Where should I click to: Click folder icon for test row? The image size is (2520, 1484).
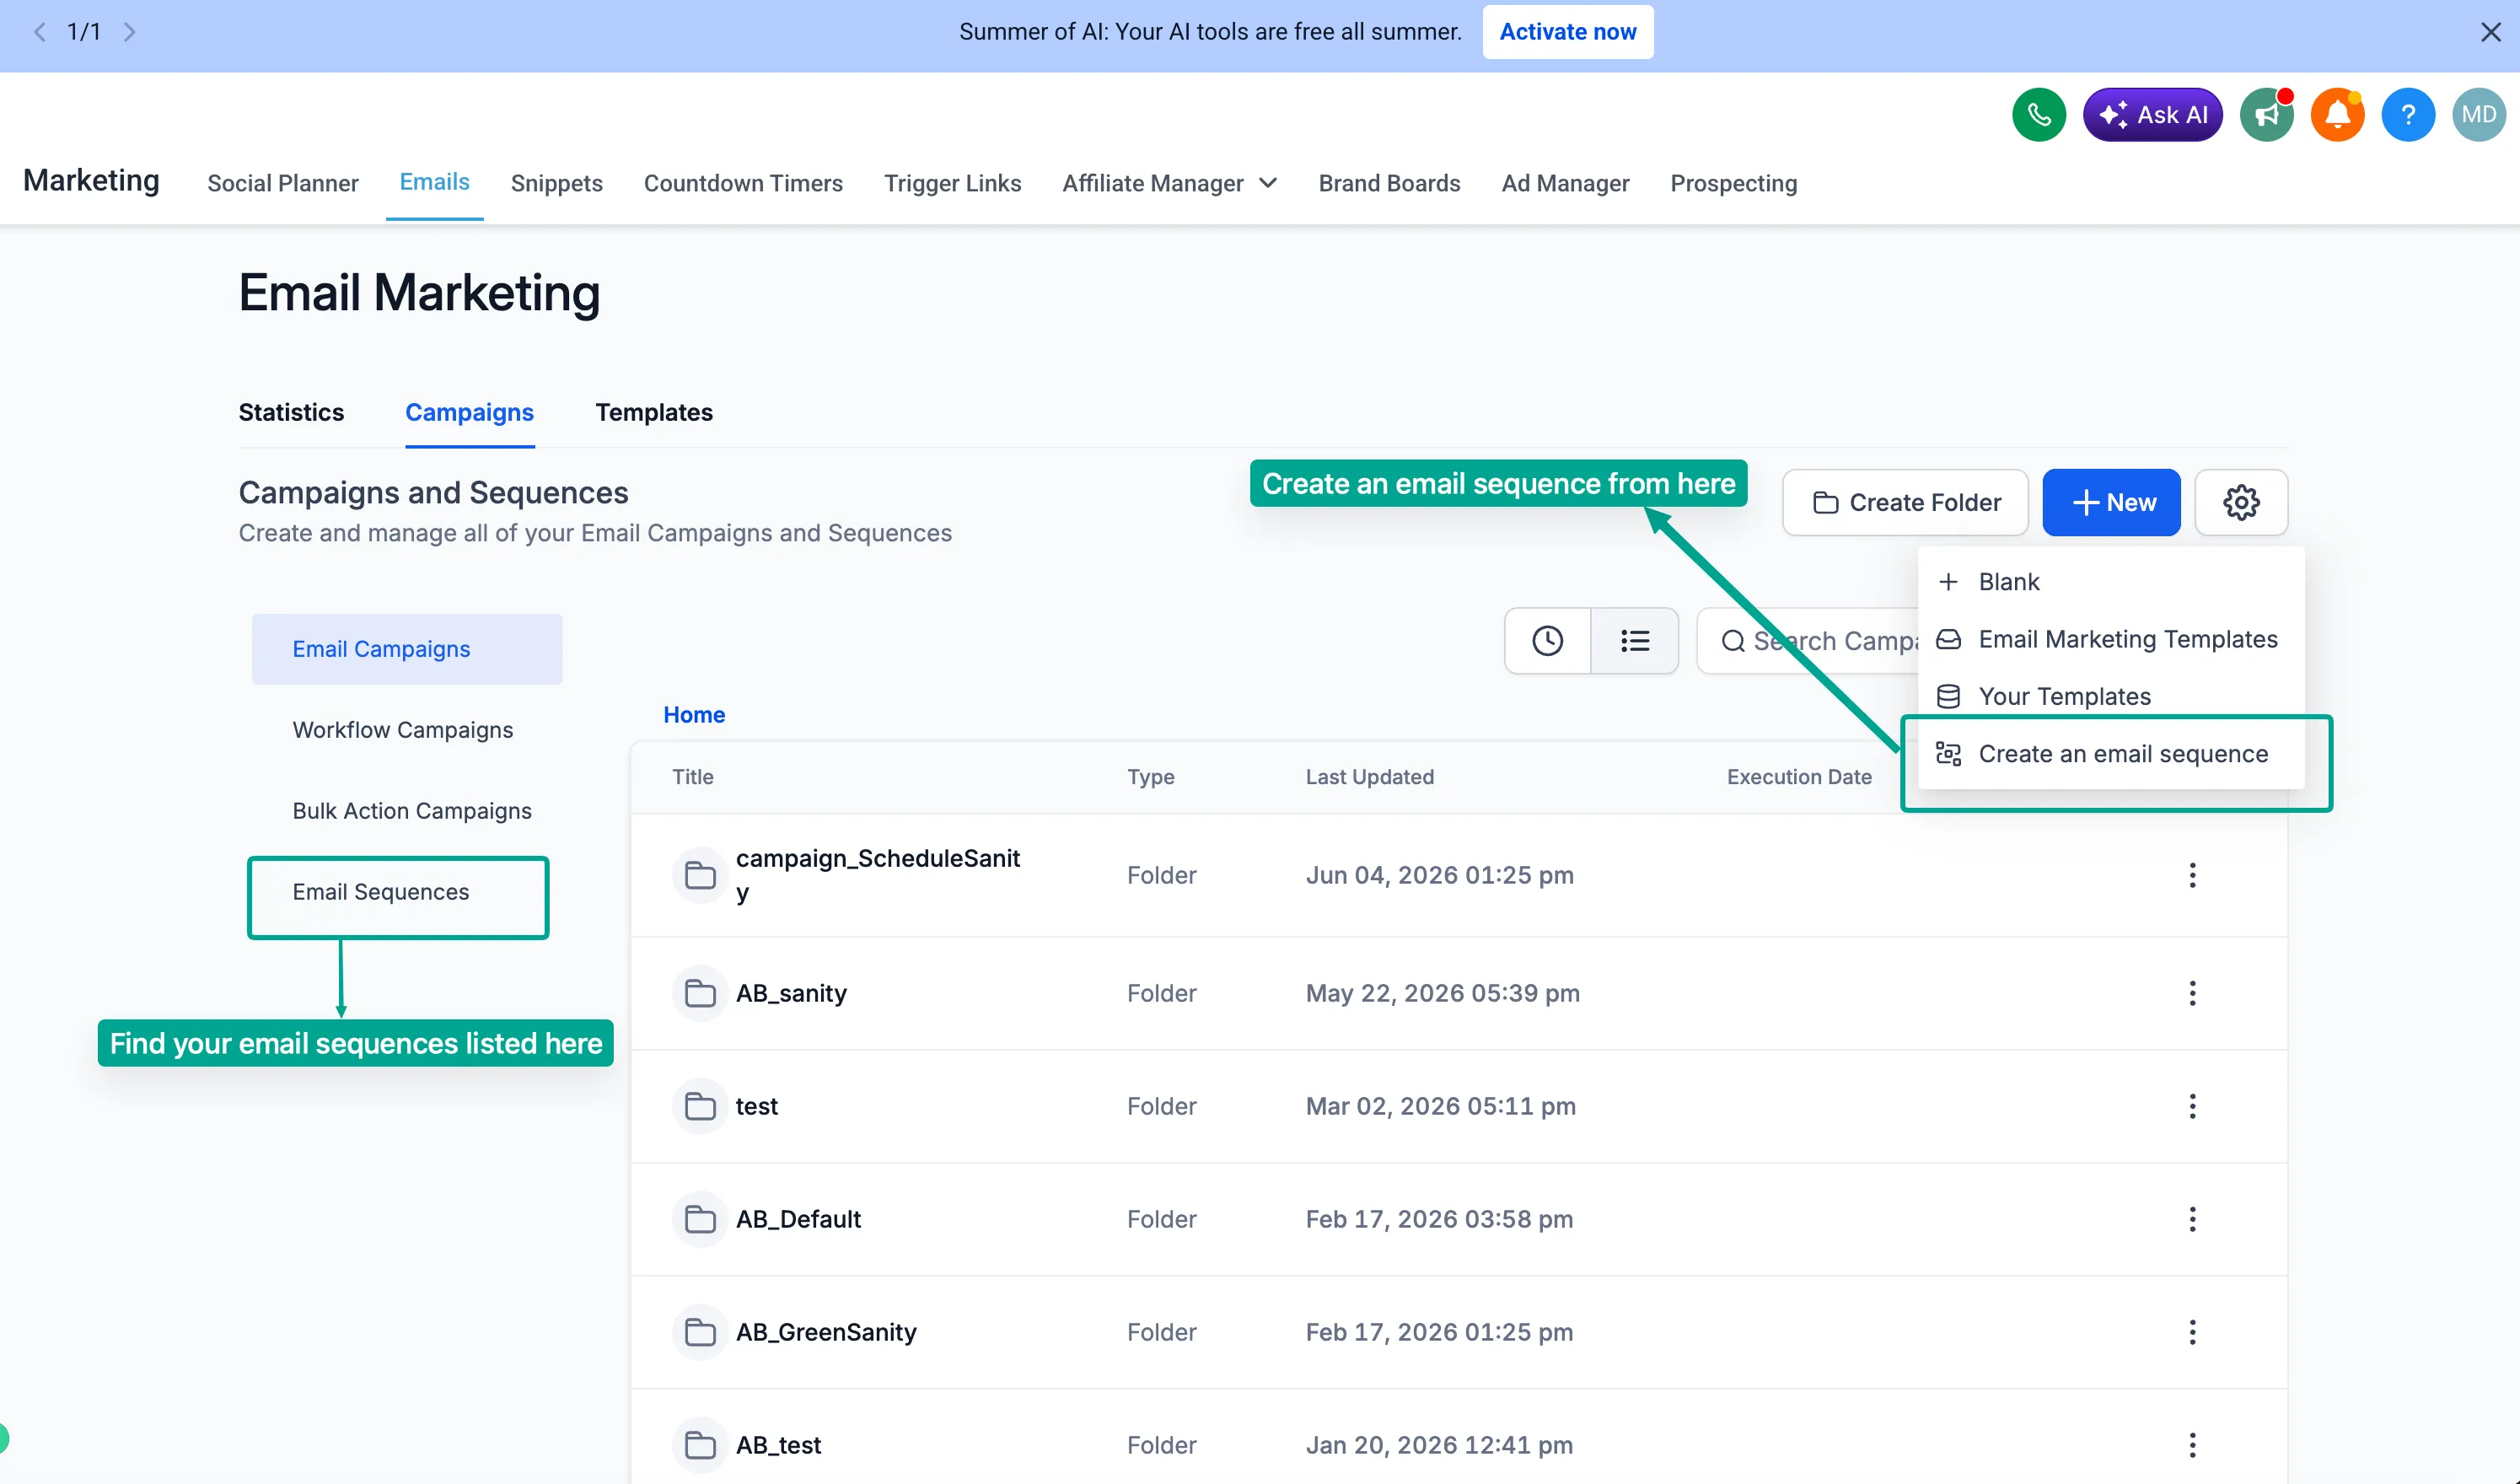(x=700, y=1106)
